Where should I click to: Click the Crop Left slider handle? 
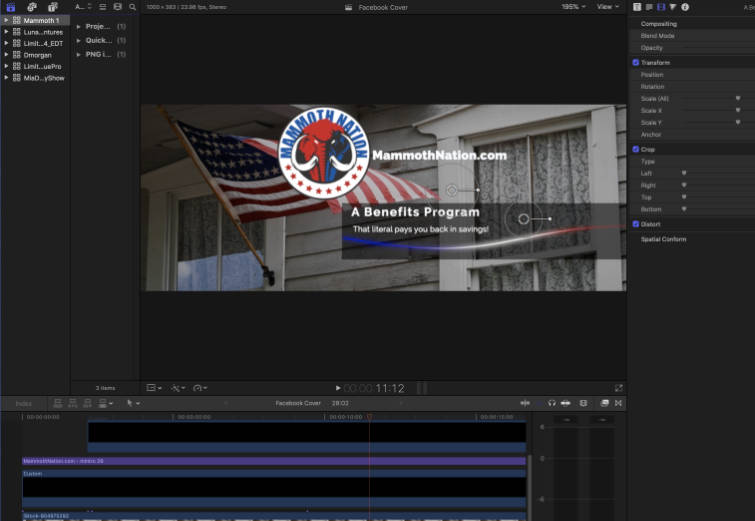click(x=684, y=173)
